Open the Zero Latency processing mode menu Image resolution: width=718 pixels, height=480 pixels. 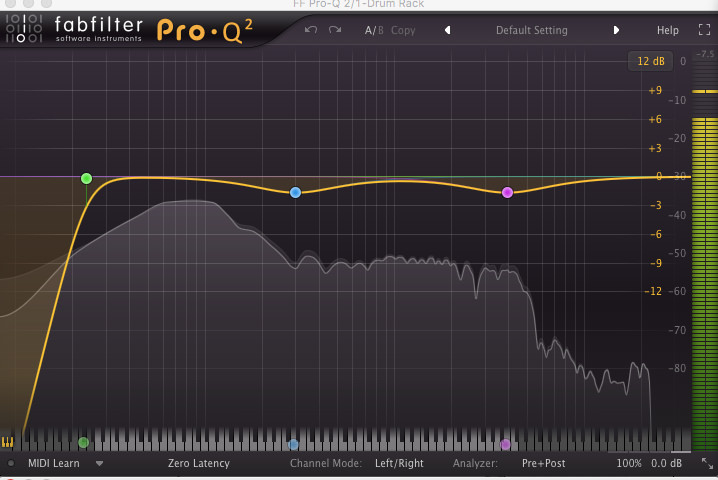click(199, 464)
